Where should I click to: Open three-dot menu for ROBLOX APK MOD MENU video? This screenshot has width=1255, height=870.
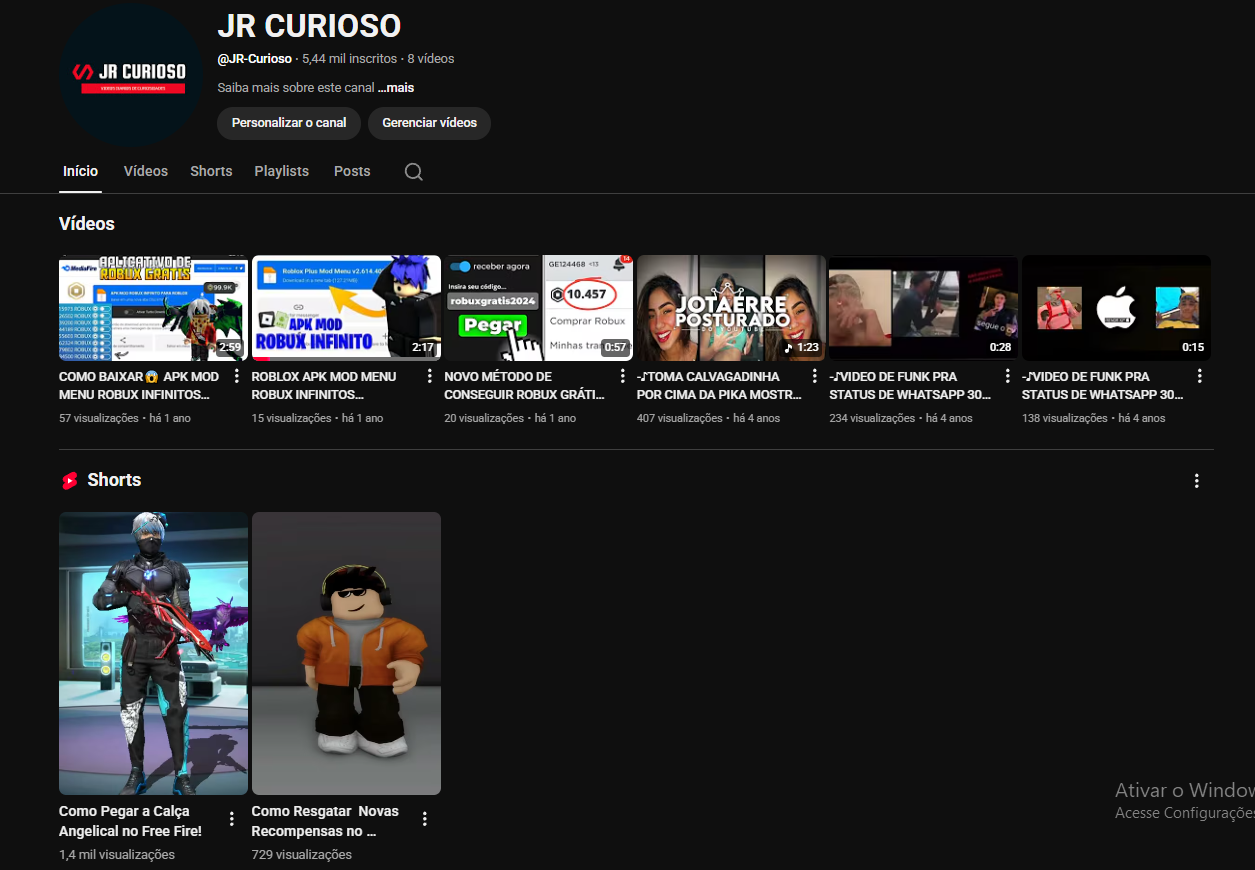click(x=430, y=377)
